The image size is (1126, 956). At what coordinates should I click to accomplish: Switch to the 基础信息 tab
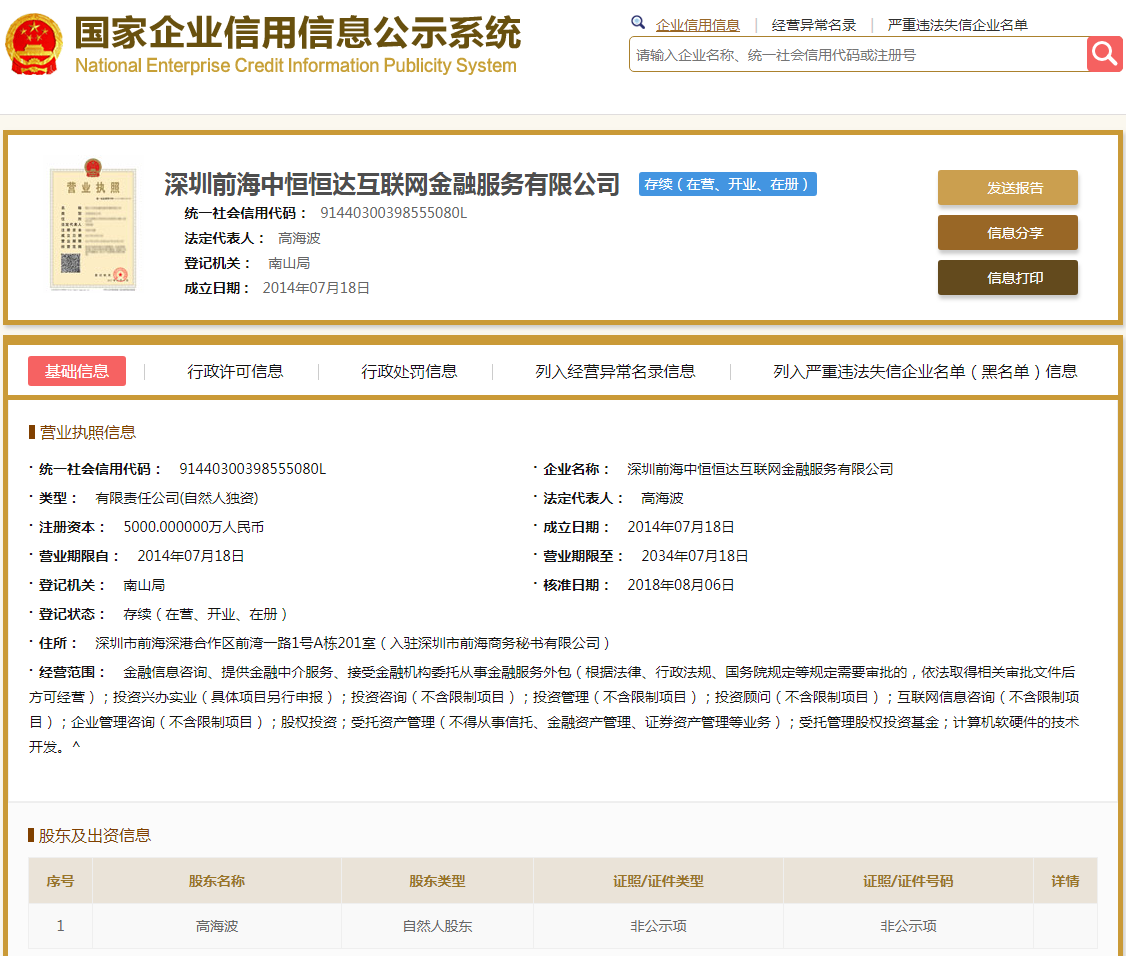point(77,371)
